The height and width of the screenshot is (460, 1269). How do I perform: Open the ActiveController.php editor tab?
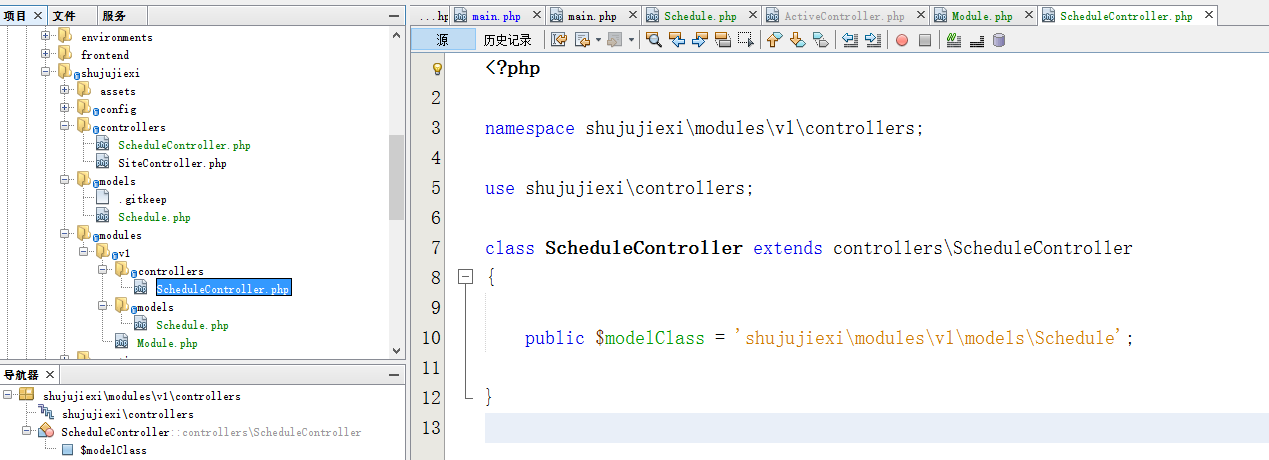click(844, 16)
